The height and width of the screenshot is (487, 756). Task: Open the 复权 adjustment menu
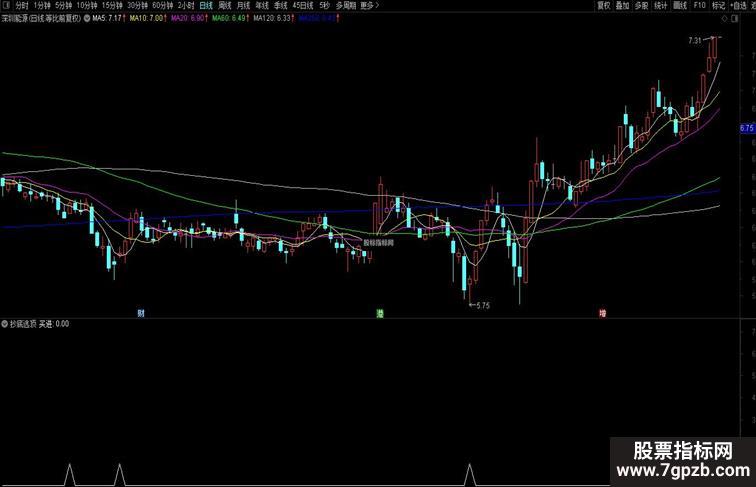(604, 5)
